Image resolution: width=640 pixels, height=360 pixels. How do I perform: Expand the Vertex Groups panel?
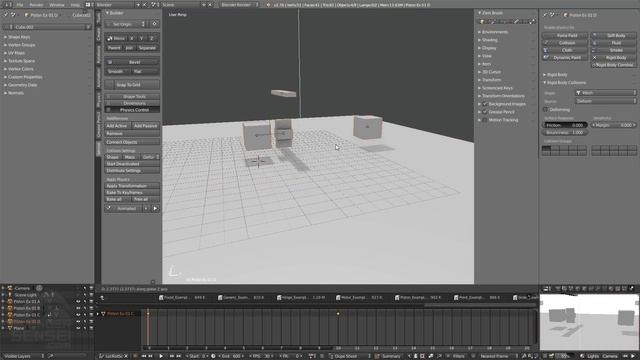21,45
